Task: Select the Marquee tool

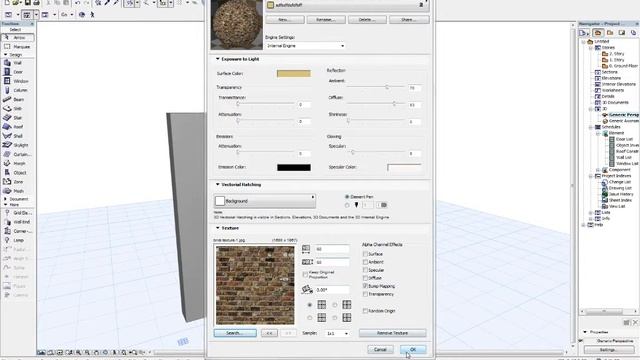Action: coord(18,47)
